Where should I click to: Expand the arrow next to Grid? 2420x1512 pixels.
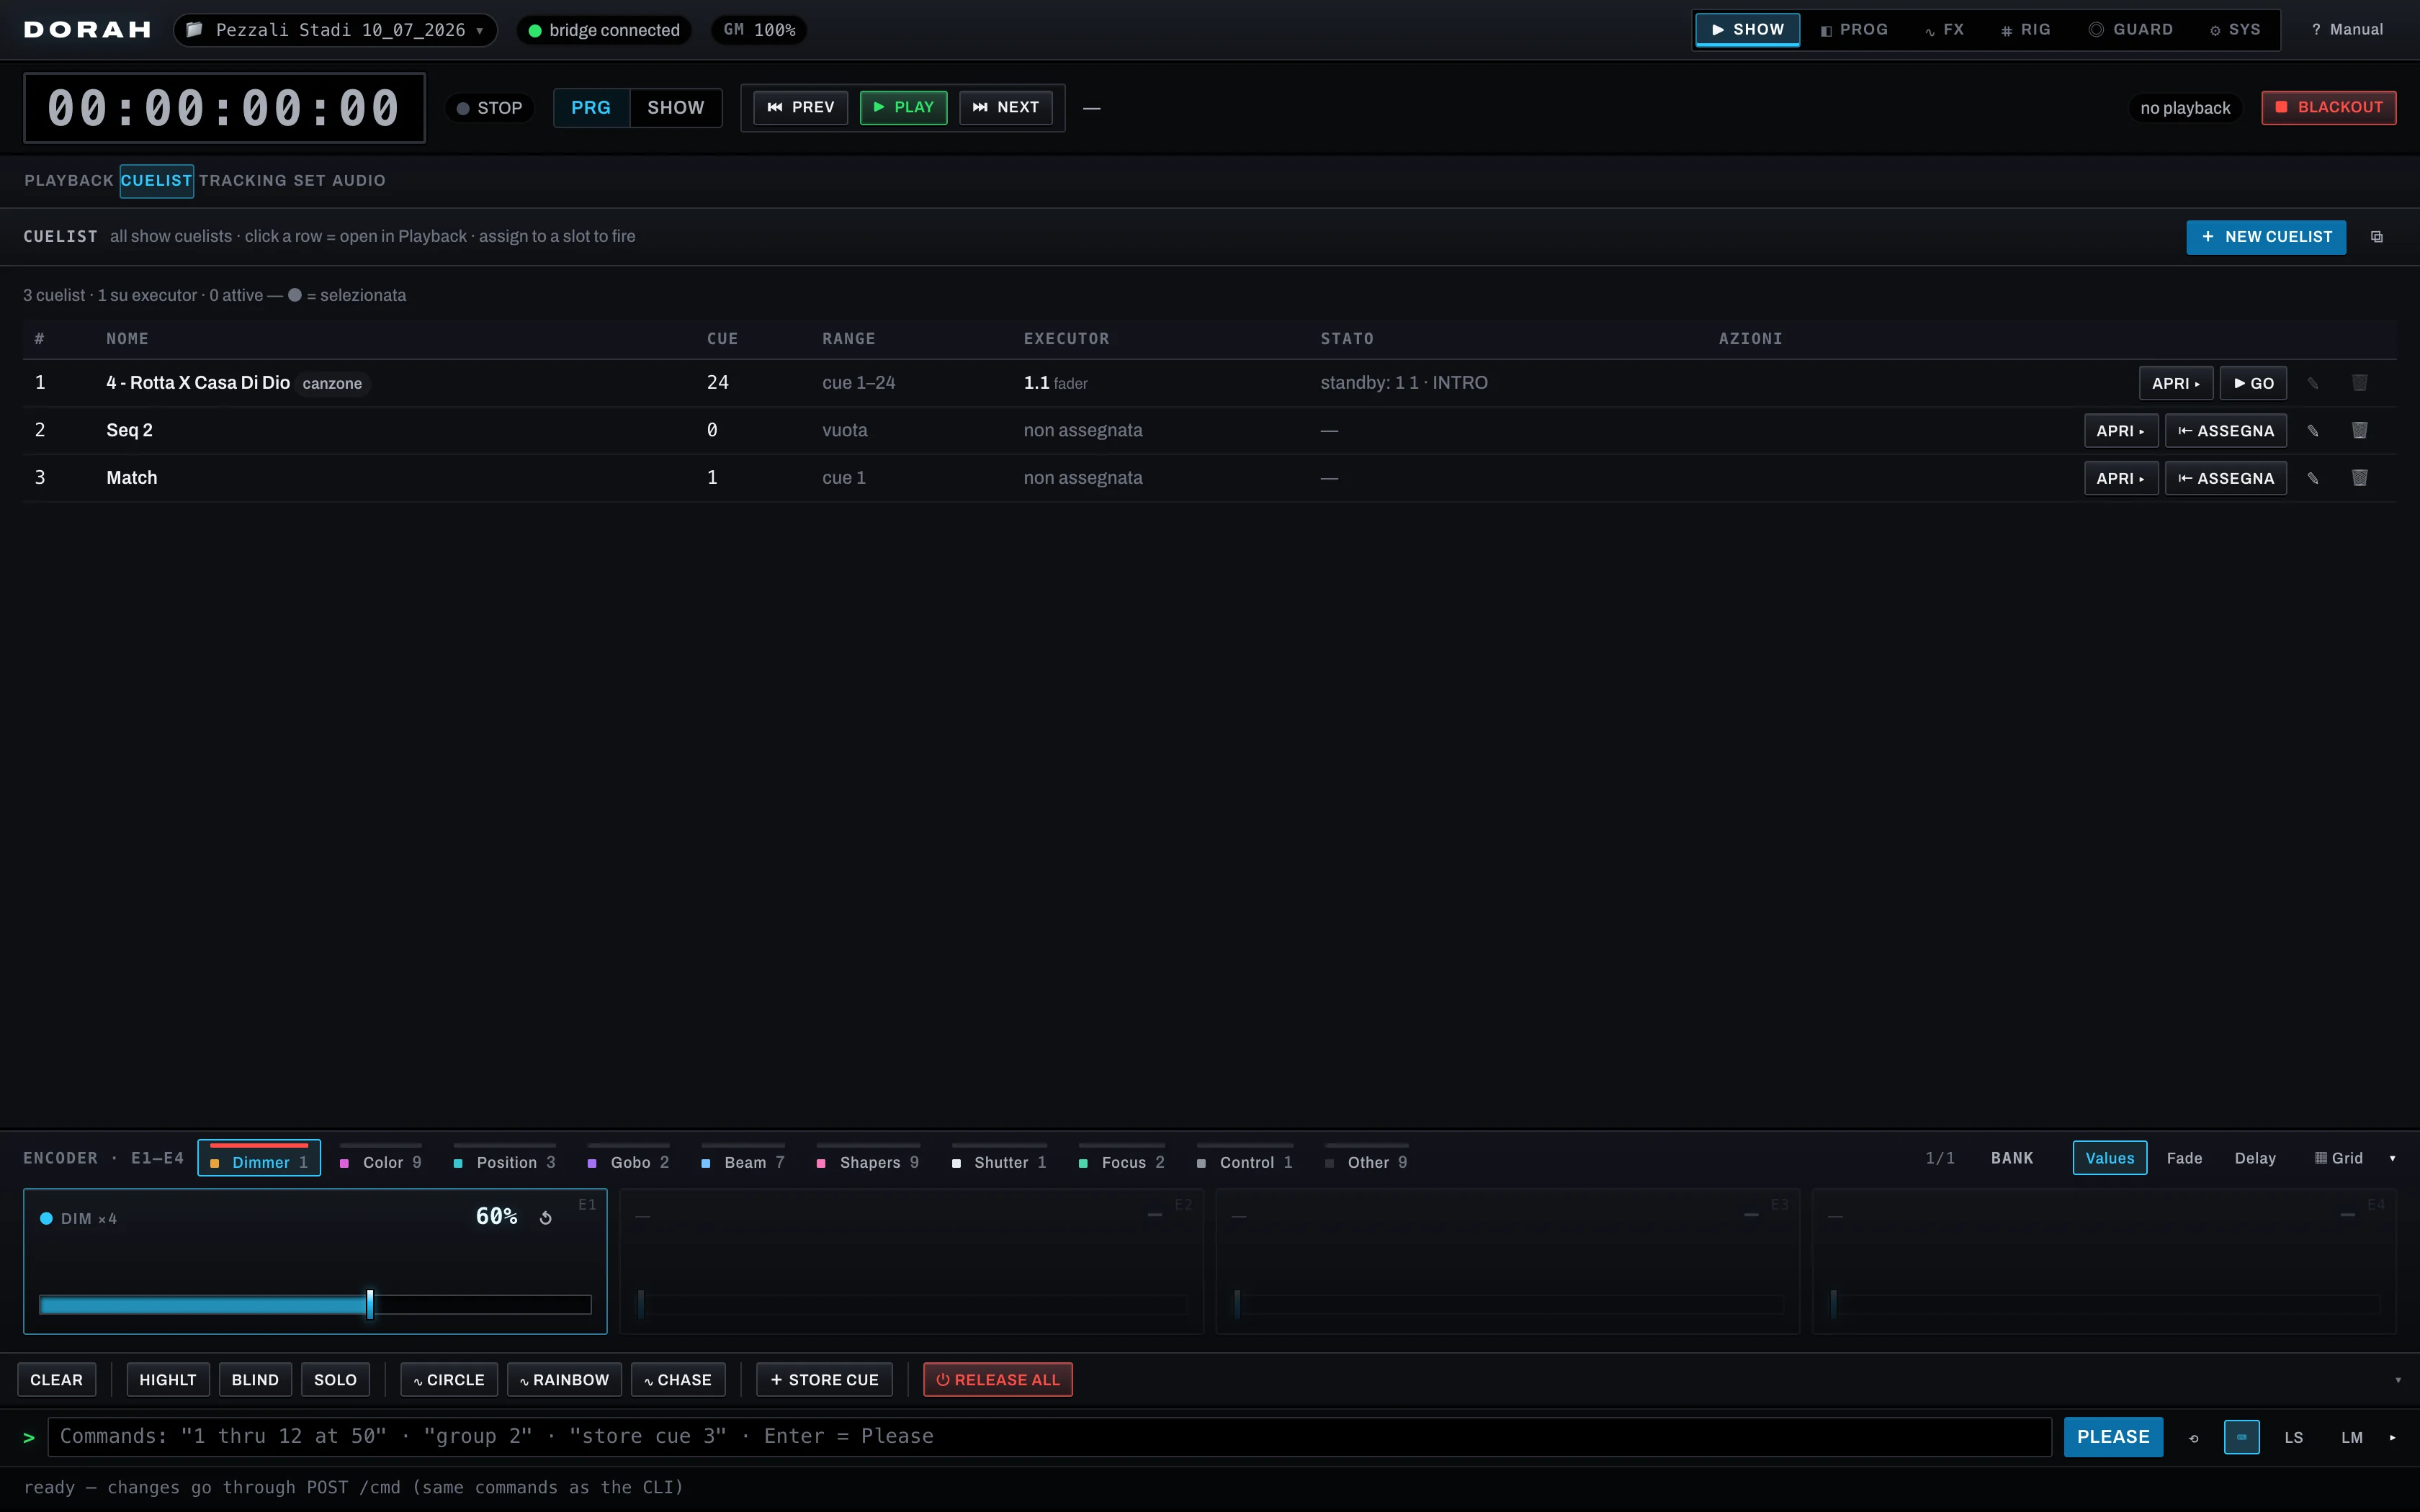pyautogui.click(x=2392, y=1158)
